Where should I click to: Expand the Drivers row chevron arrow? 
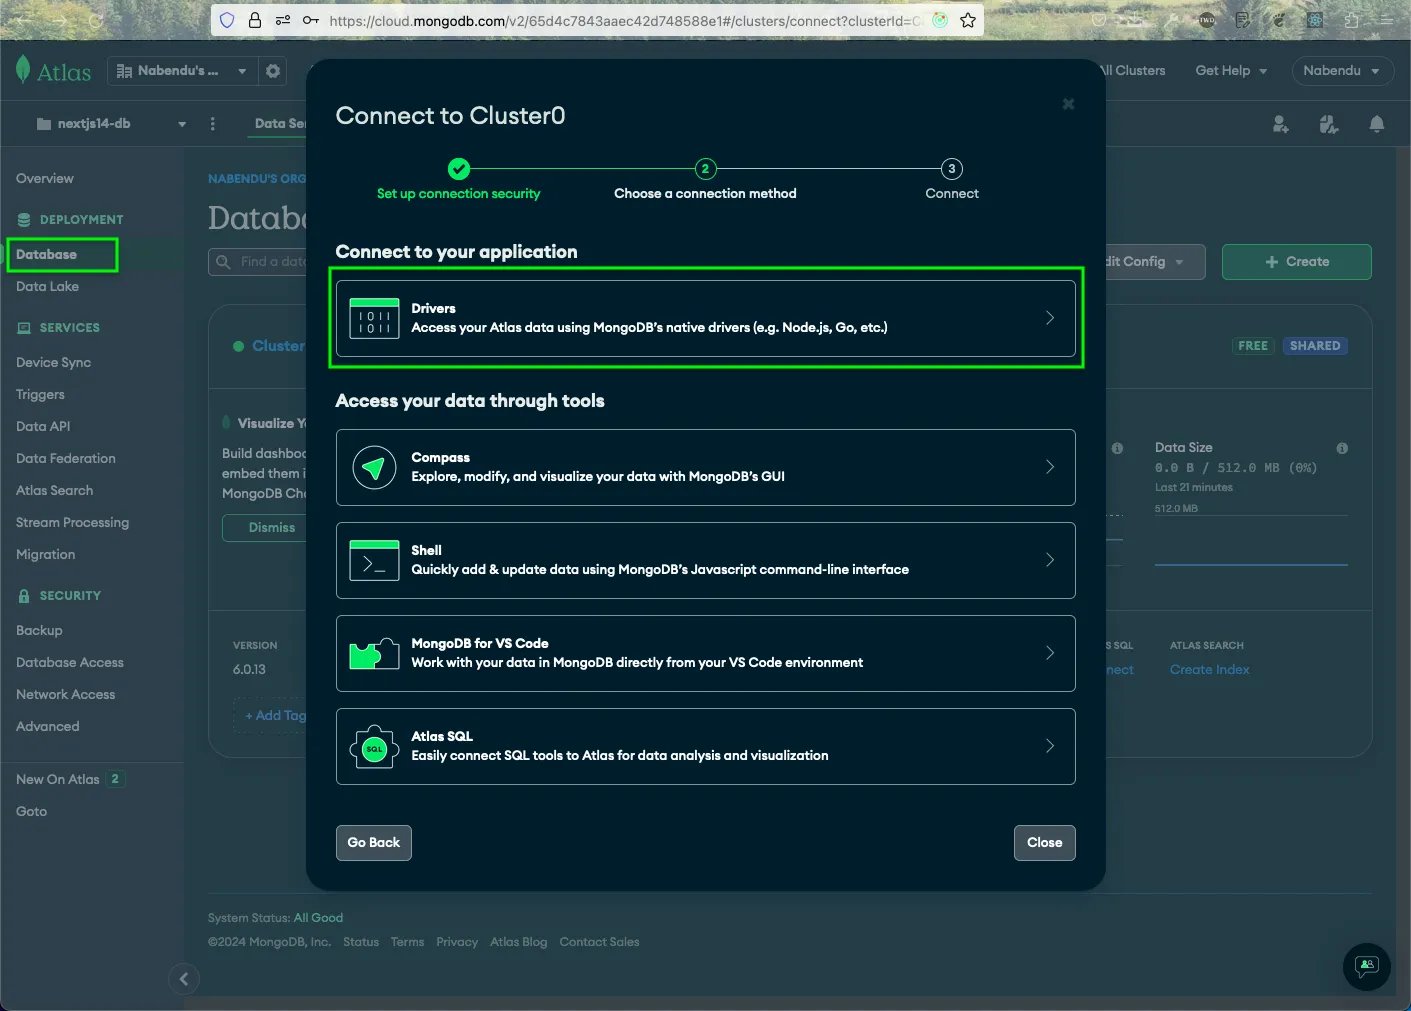click(x=1049, y=318)
